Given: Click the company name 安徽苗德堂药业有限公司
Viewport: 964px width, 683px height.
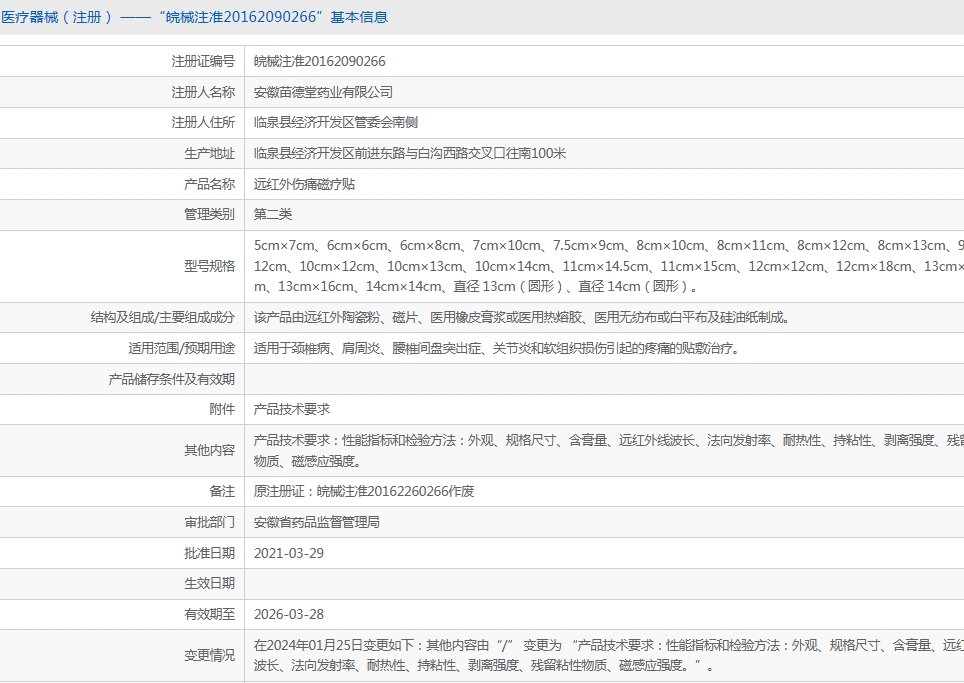Looking at the screenshot, I should [323, 92].
